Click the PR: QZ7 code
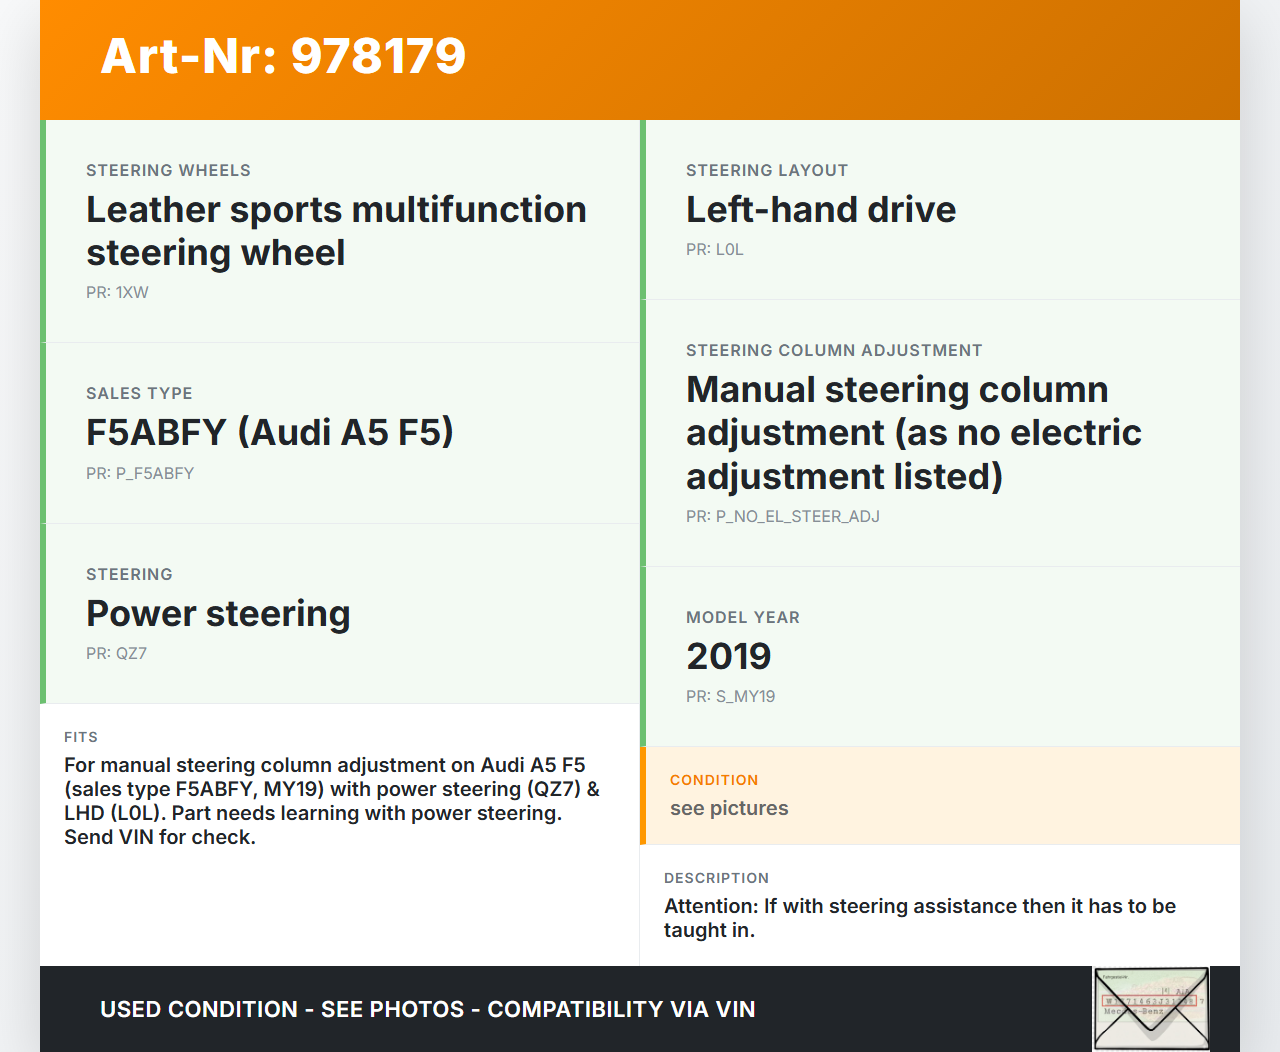This screenshot has height=1052, width=1280. pyautogui.click(x=116, y=654)
